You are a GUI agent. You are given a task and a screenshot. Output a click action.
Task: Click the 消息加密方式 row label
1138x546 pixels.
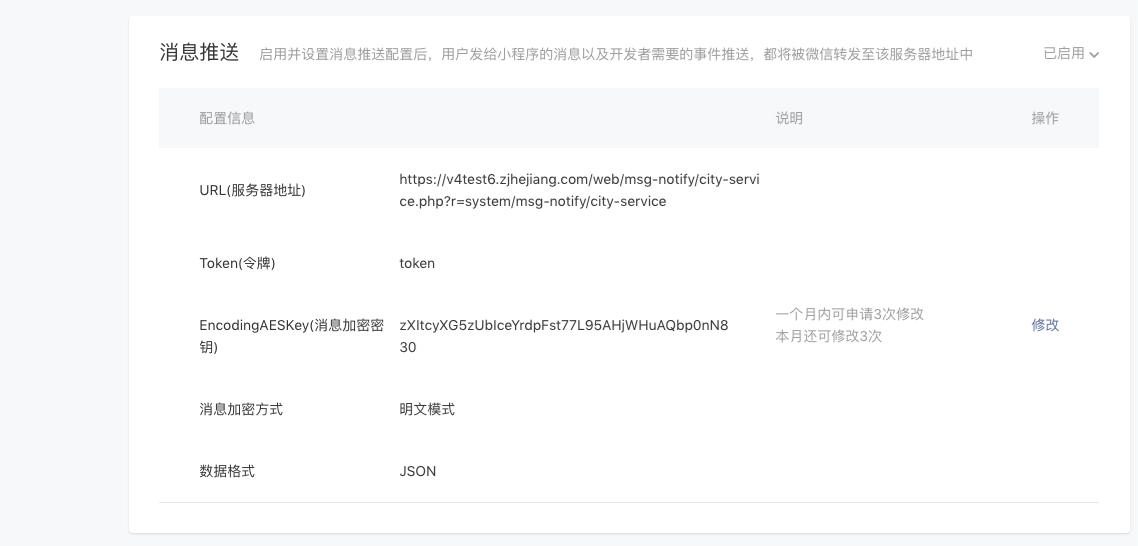241,409
